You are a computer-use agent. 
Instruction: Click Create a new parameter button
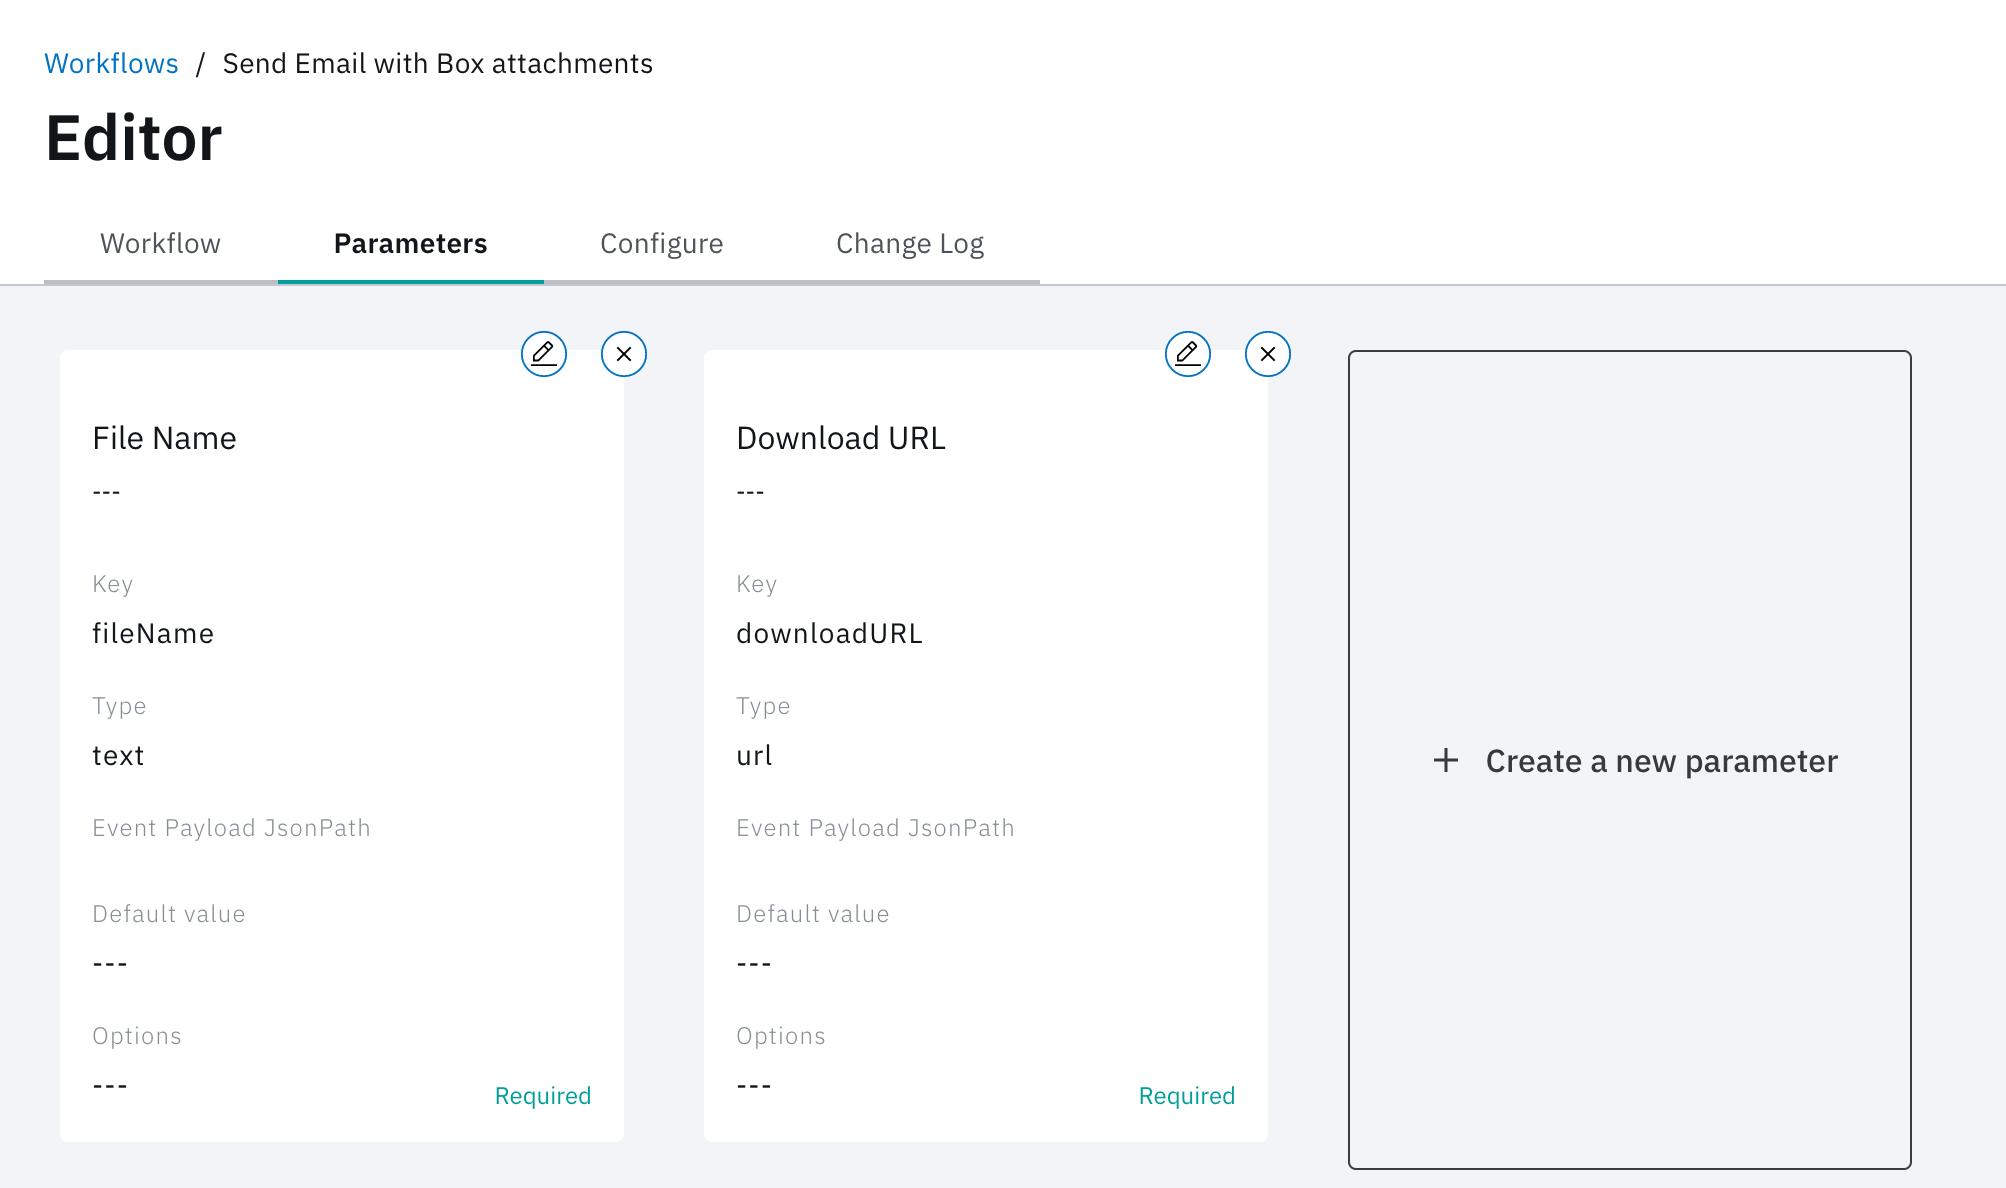(x=1631, y=758)
